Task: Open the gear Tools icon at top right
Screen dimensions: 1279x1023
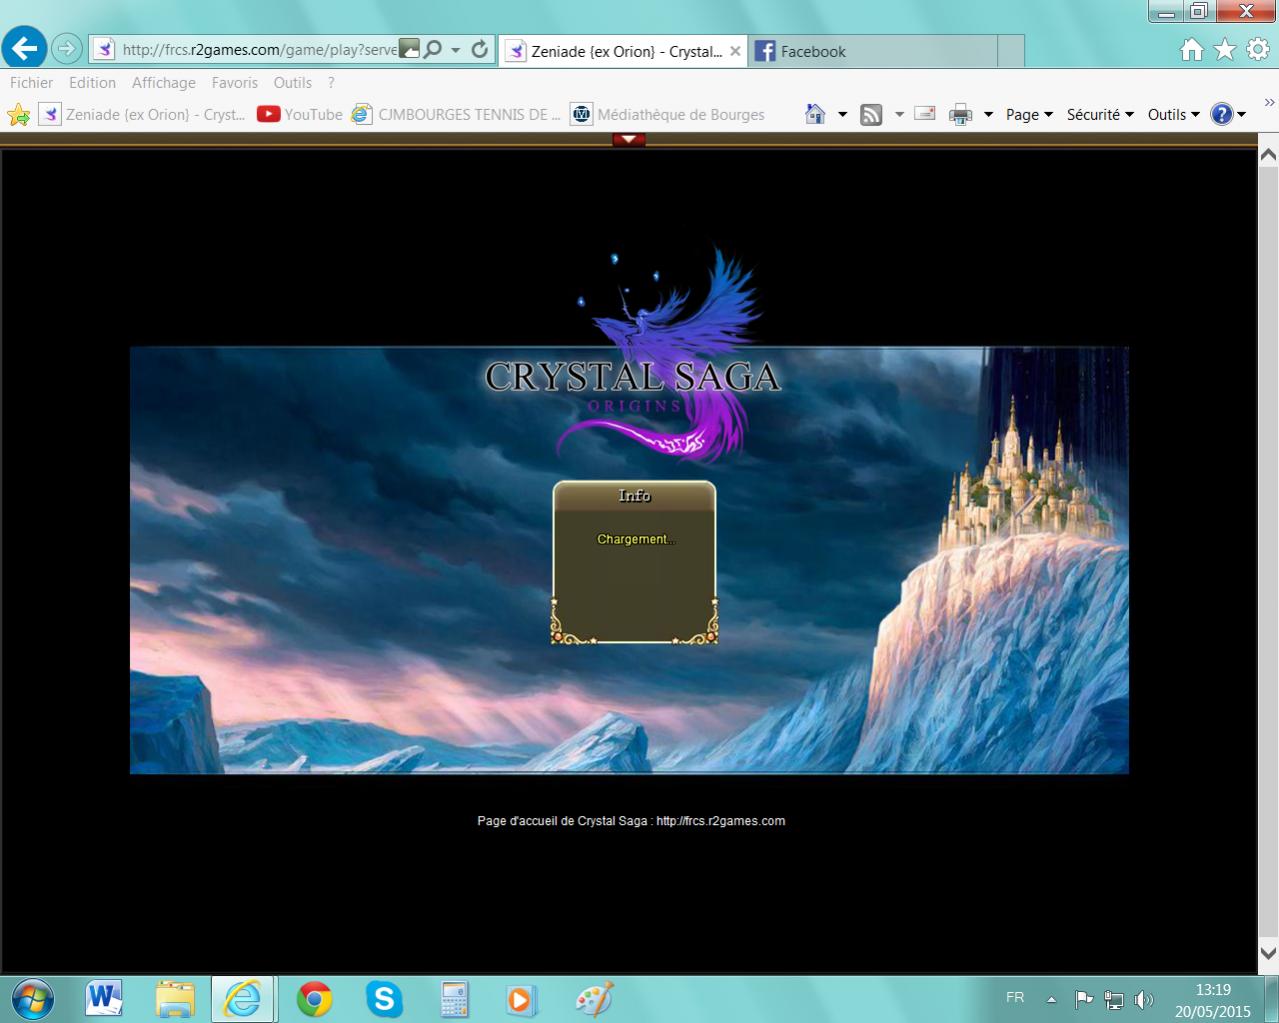Action: pos(1257,50)
